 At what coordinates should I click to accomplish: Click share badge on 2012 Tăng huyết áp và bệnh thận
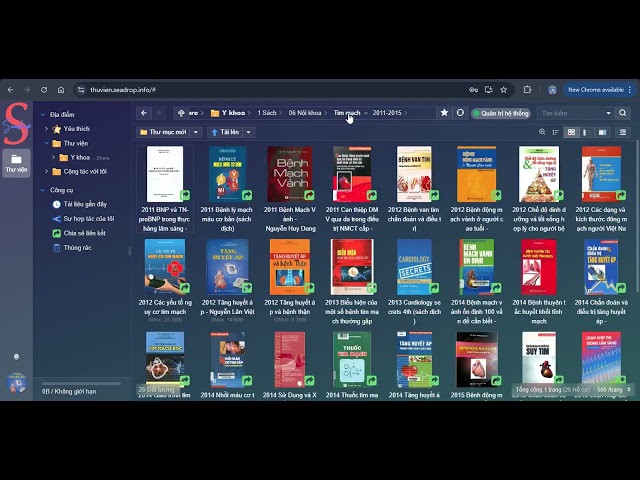(309, 288)
